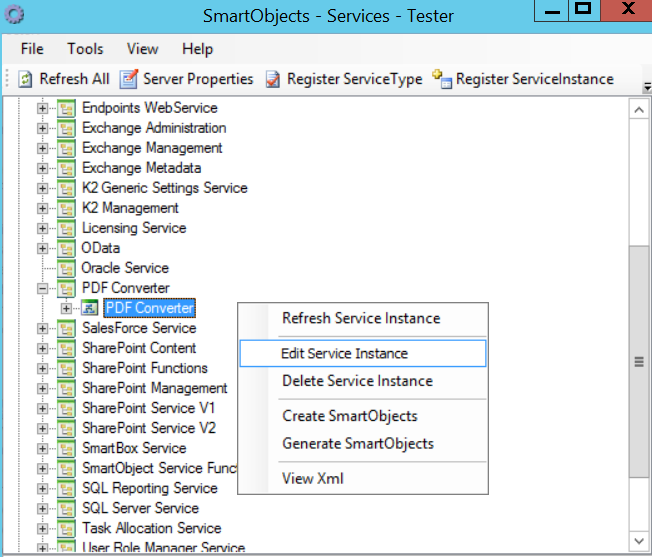
Task: Click the SmartBox Service folder icon
Action: click(x=66, y=449)
